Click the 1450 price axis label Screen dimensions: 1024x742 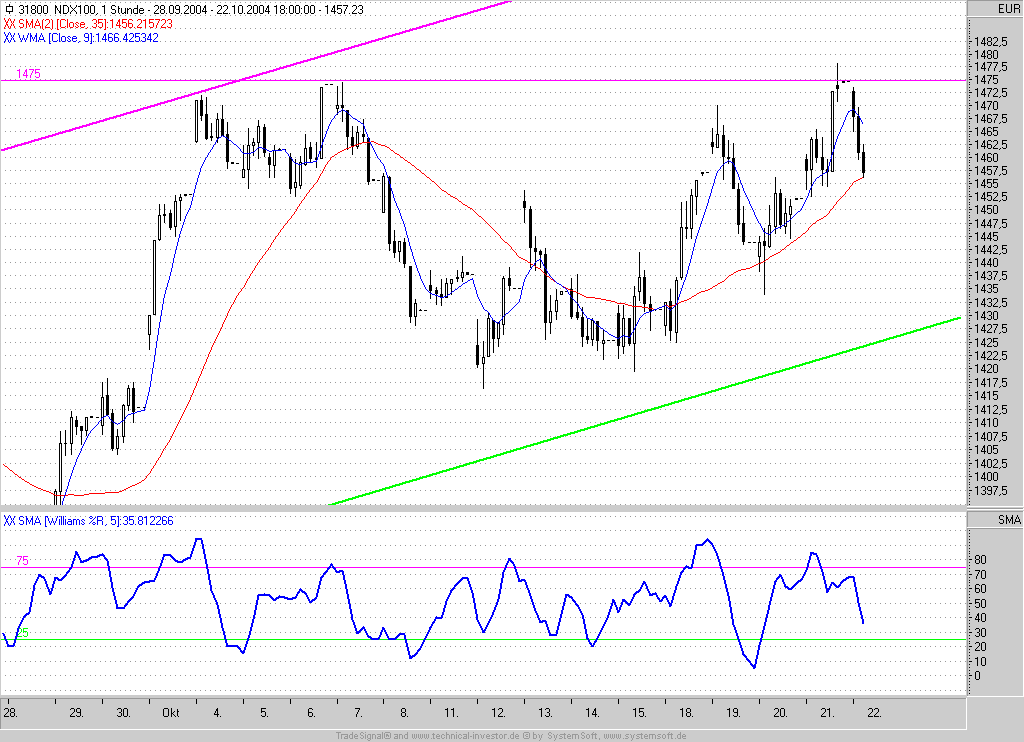pyautogui.click(x=986, y=210)
